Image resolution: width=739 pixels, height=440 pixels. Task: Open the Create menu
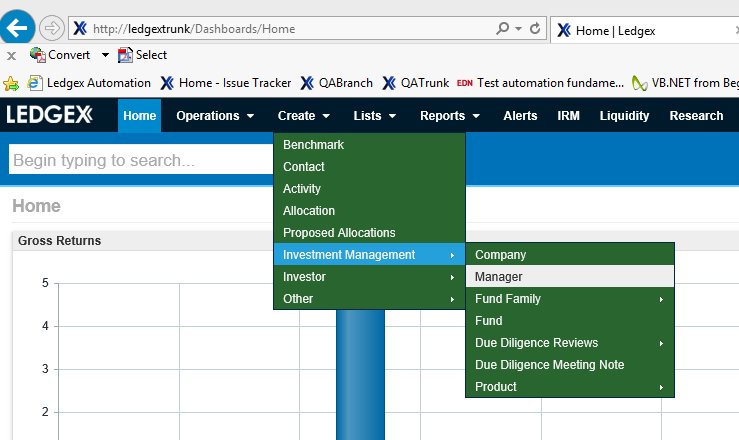pos(304,115)
